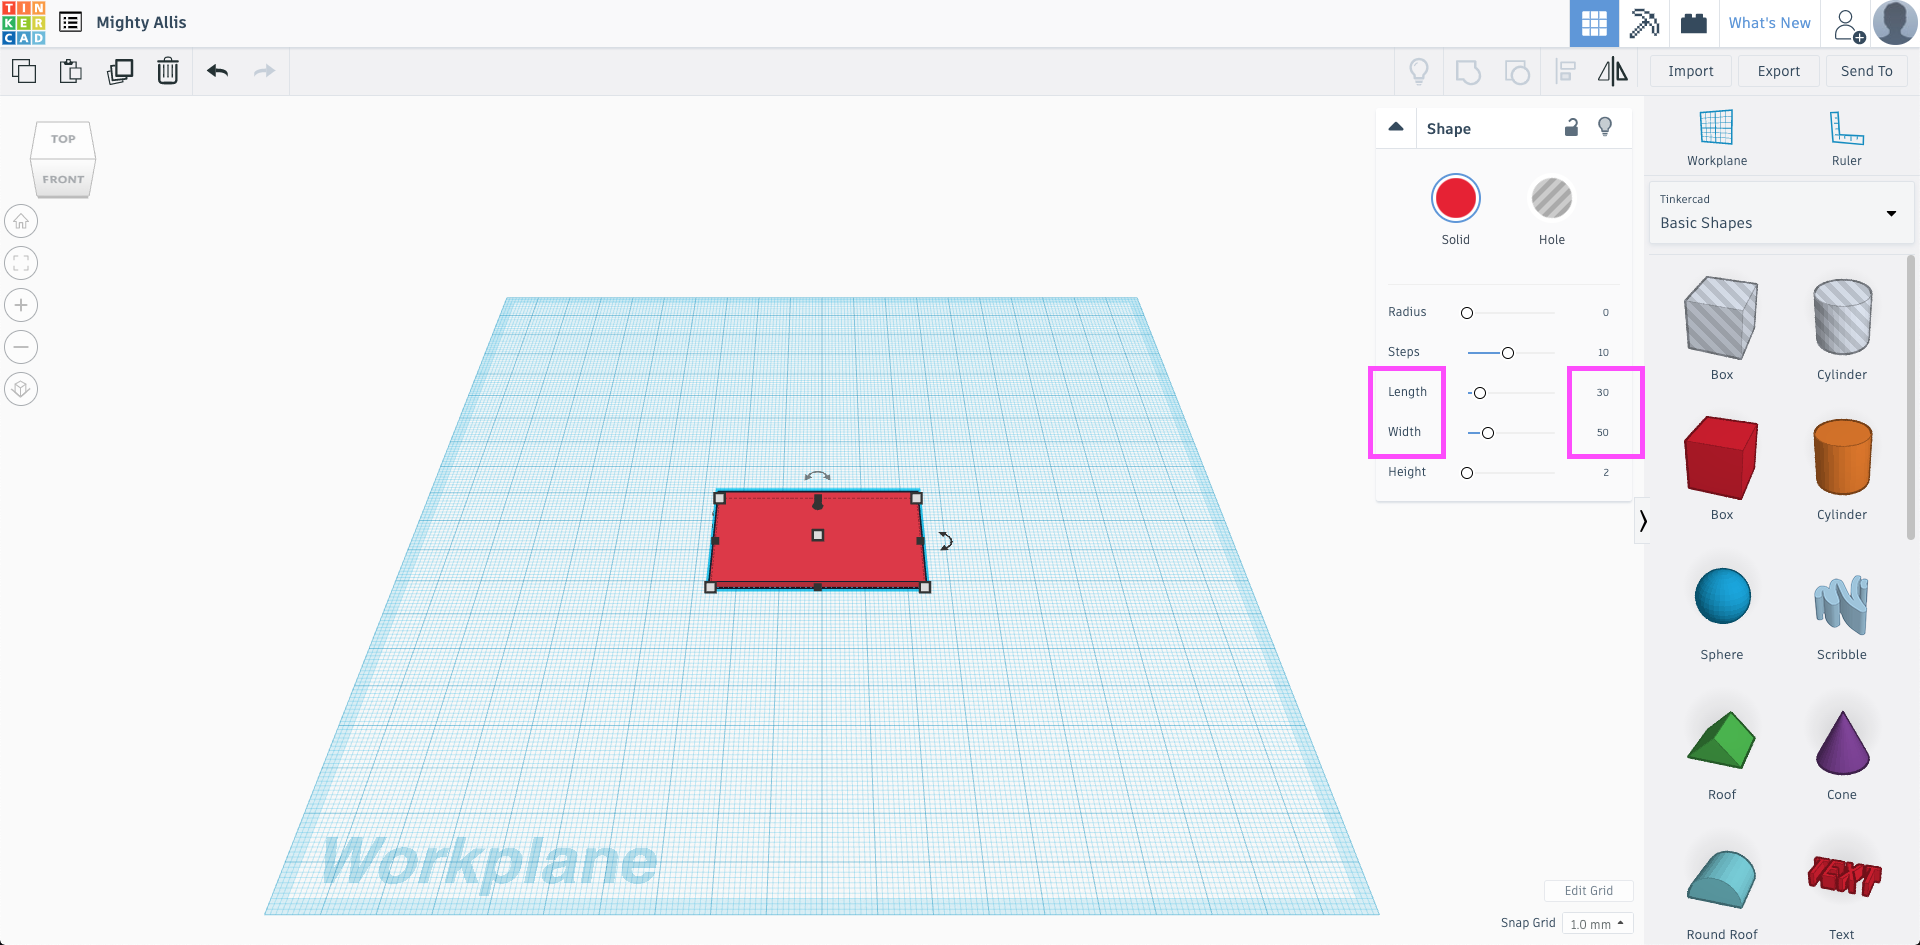Select the Sphere shape
Screen dimensions: 1920x945
point(1721,596)
